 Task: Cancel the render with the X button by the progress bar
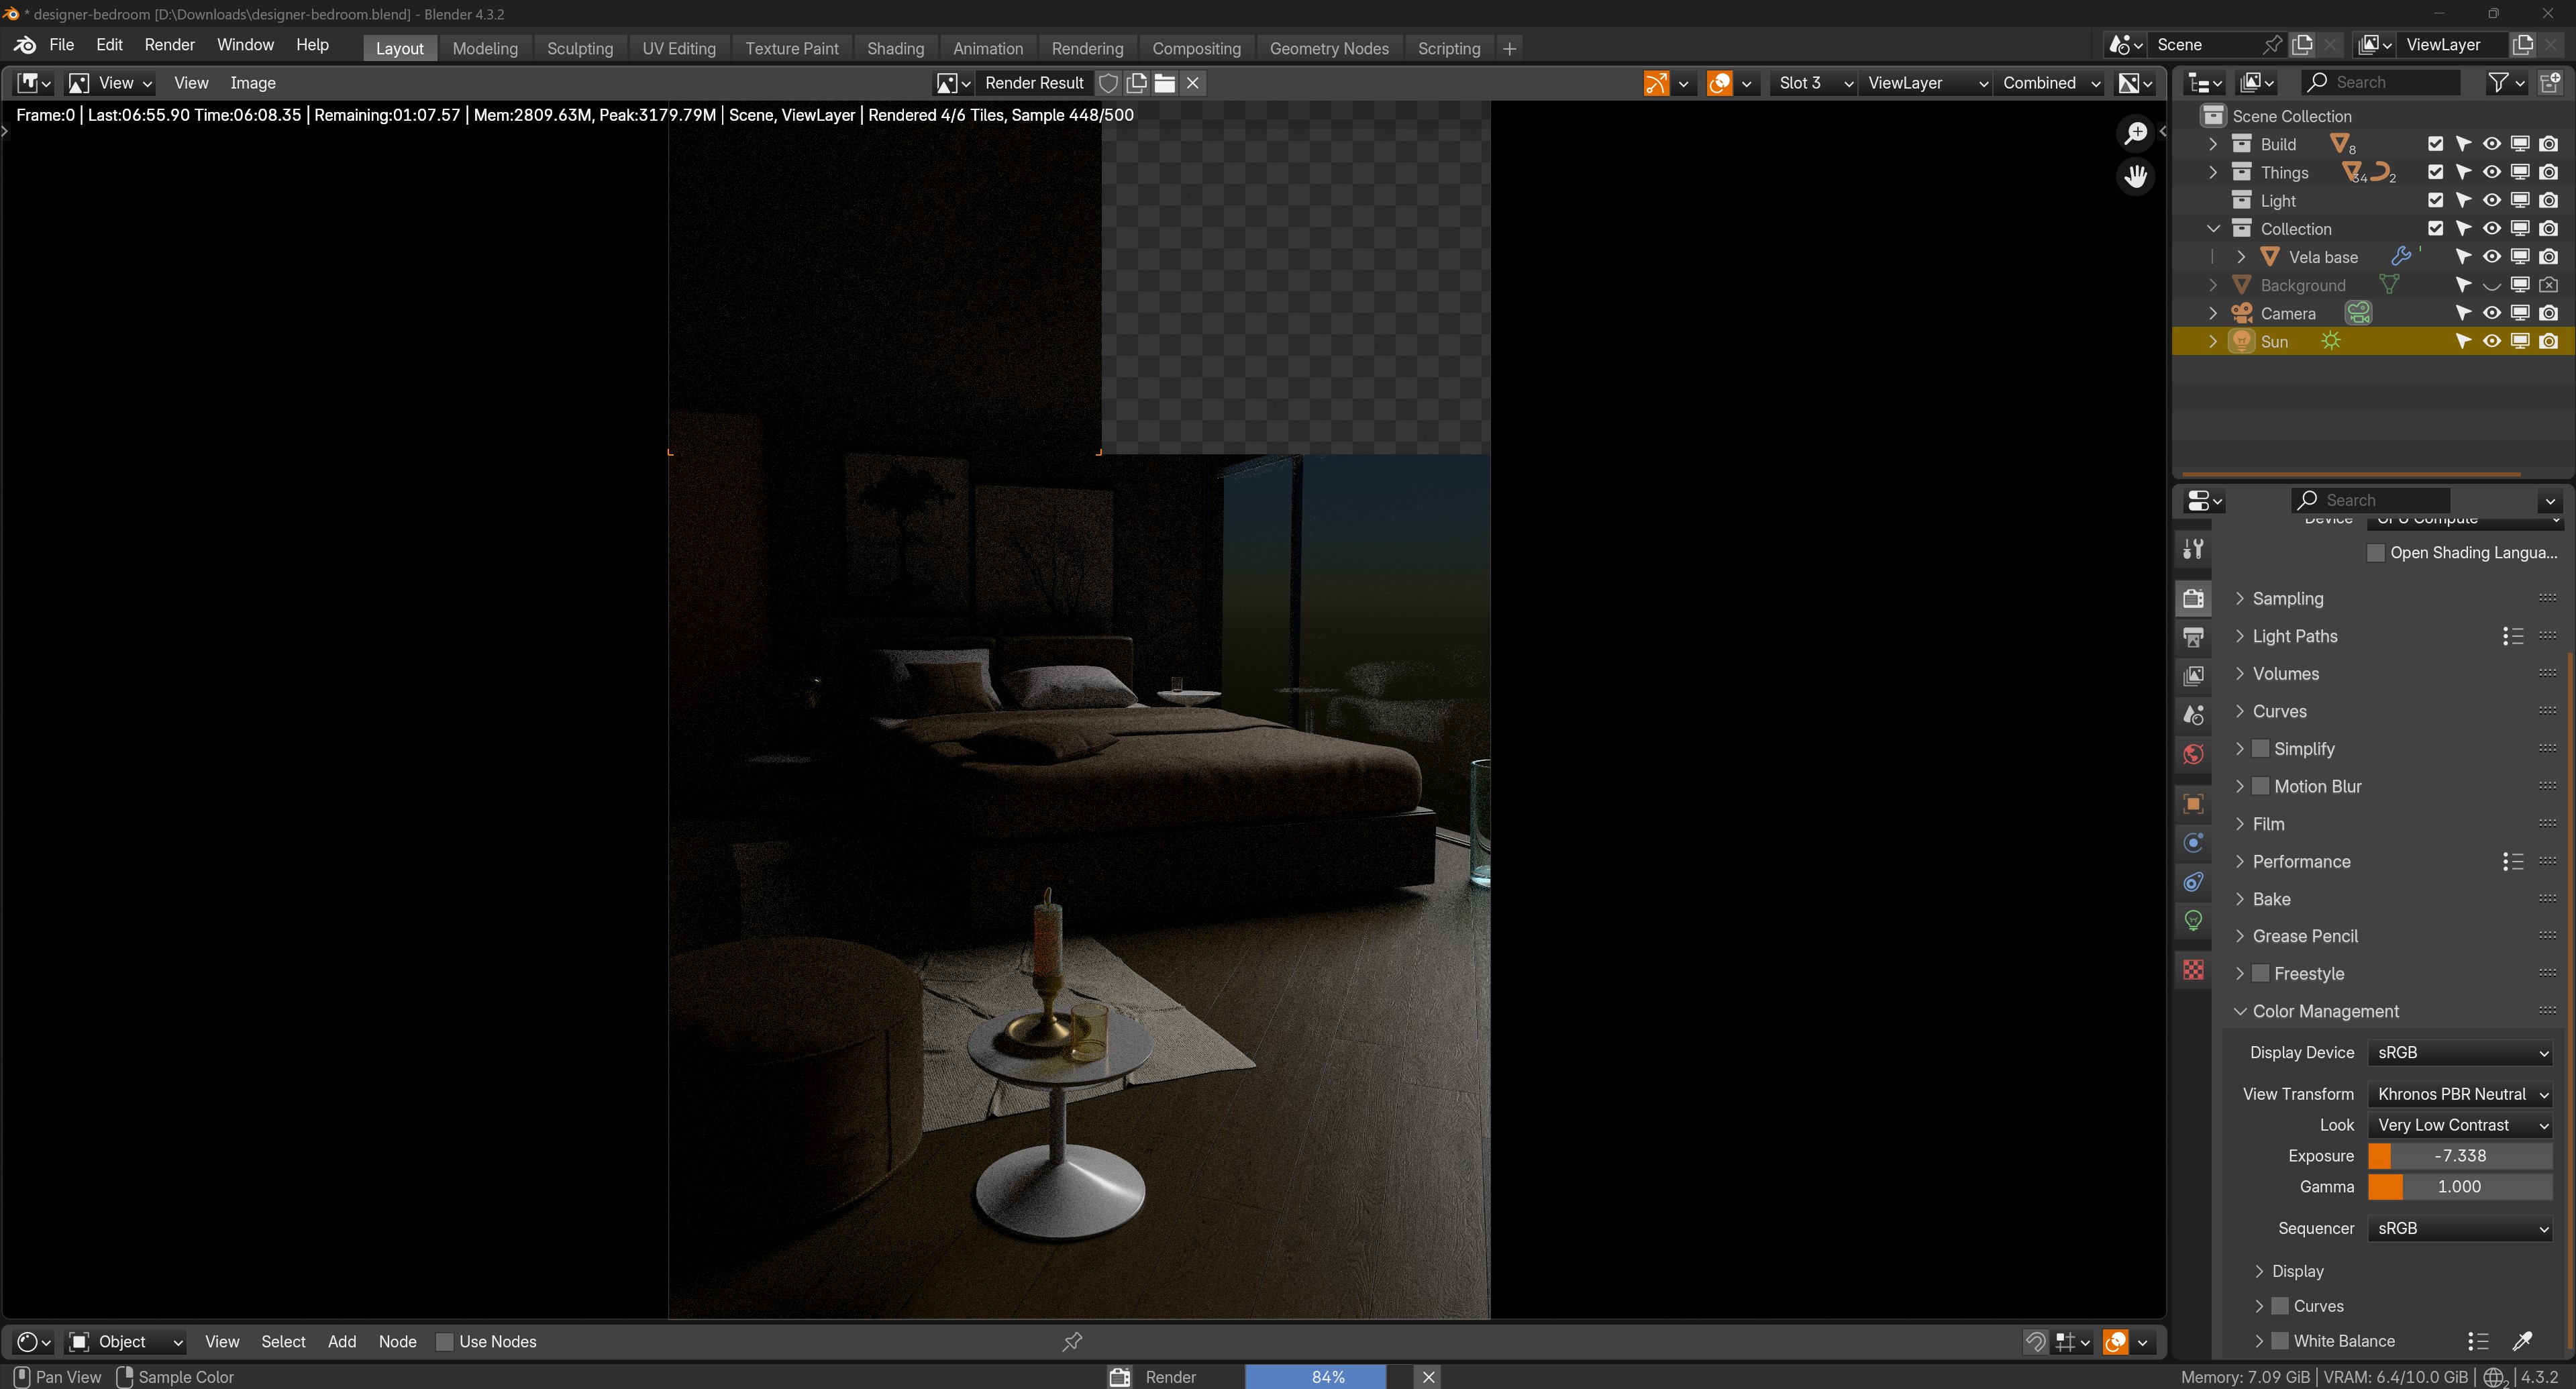click(x=1429, y=1377)
